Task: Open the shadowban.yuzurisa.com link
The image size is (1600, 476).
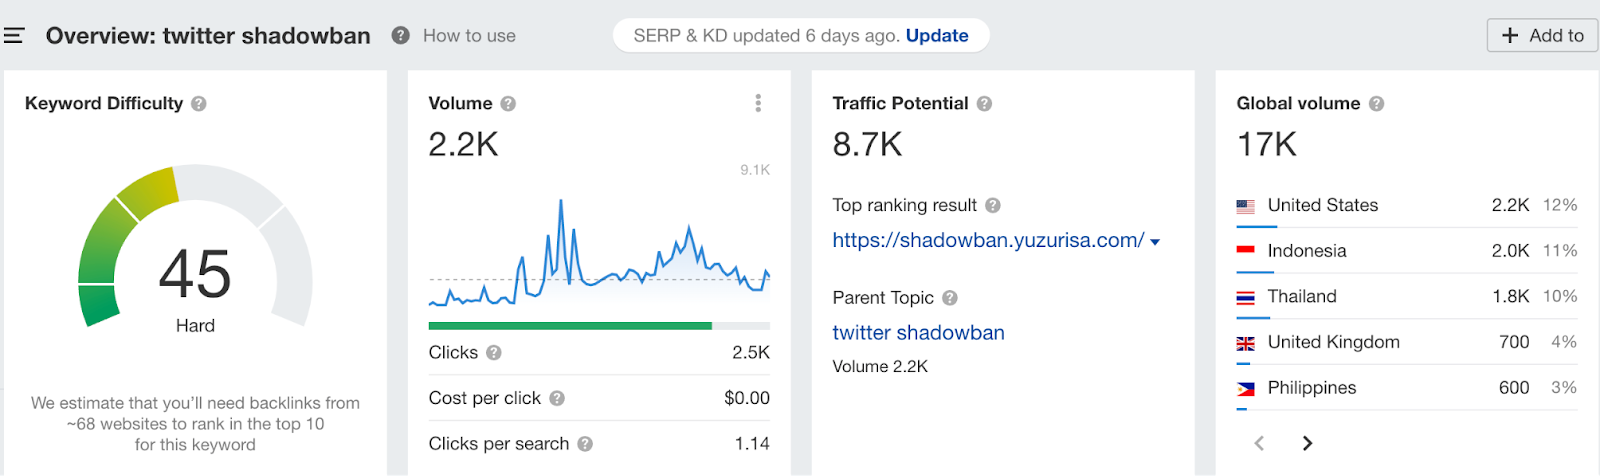Action: 988,240
